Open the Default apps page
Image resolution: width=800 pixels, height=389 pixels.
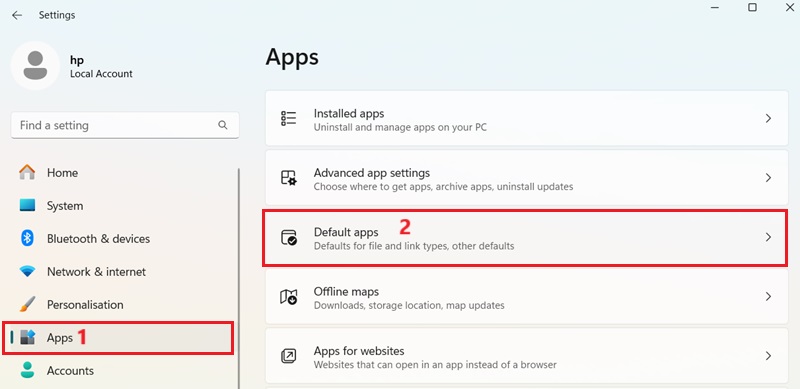click(x=527, y=237)
